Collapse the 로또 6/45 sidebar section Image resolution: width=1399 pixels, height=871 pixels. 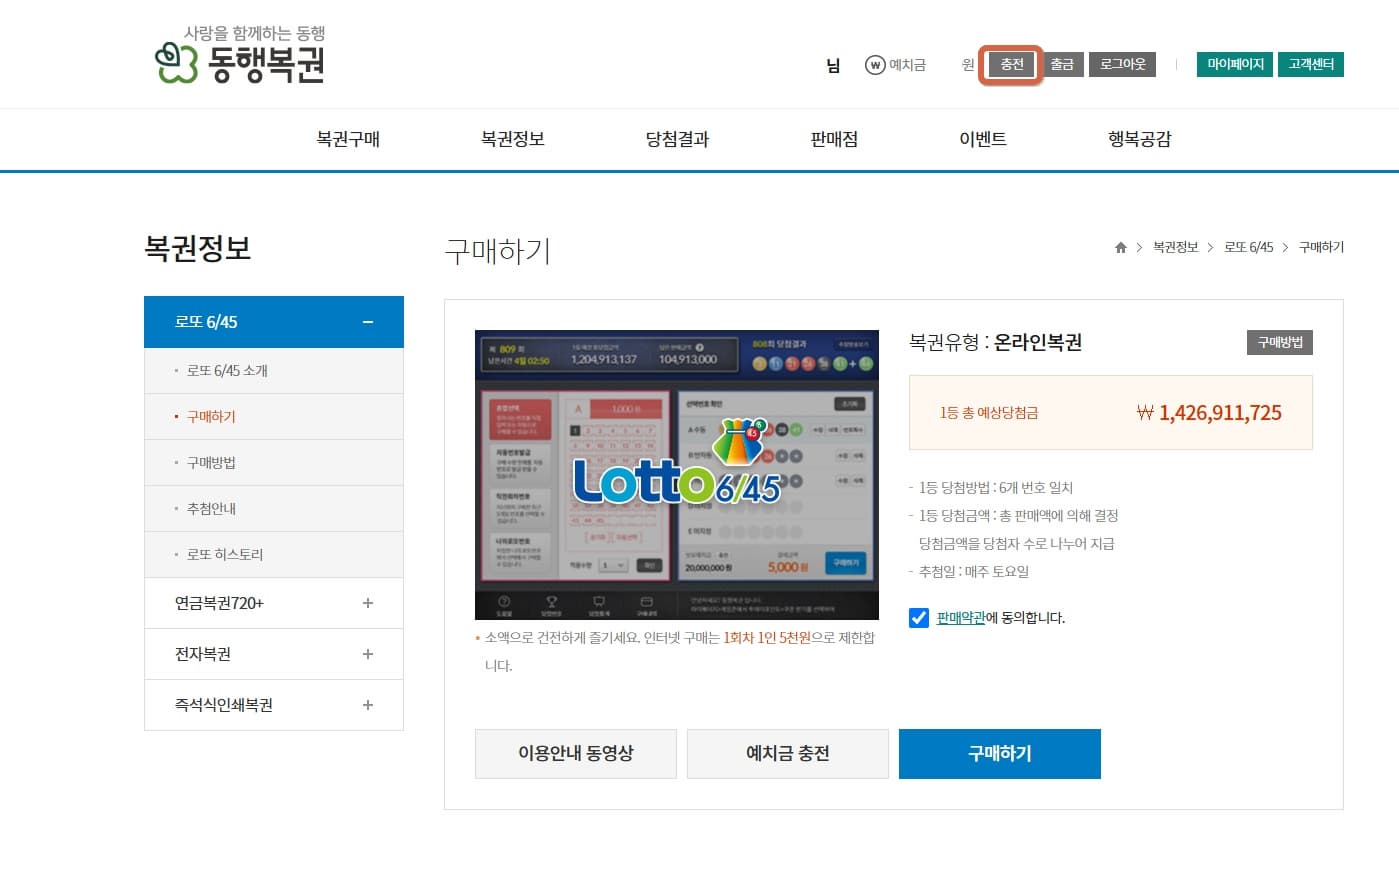(x=367, y=321)
